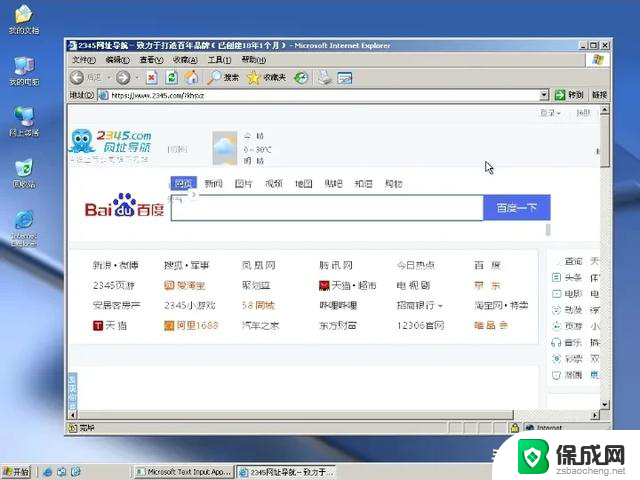This screenshot has height=480, width=640.
Task: Click the 2345网址导航 taskbar window button
Action: point(286,472)
